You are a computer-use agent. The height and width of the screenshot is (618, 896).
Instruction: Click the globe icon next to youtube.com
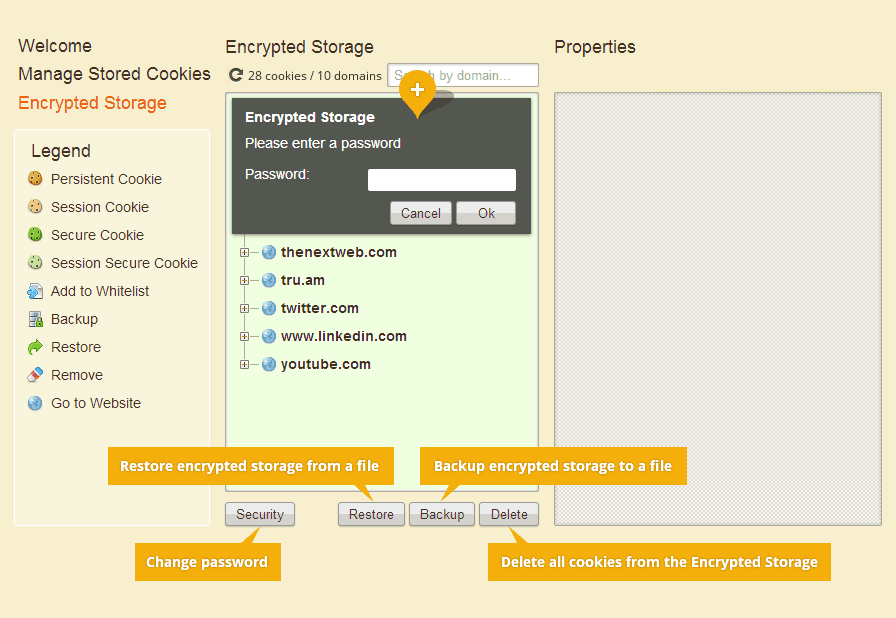(x=269, y=364)
